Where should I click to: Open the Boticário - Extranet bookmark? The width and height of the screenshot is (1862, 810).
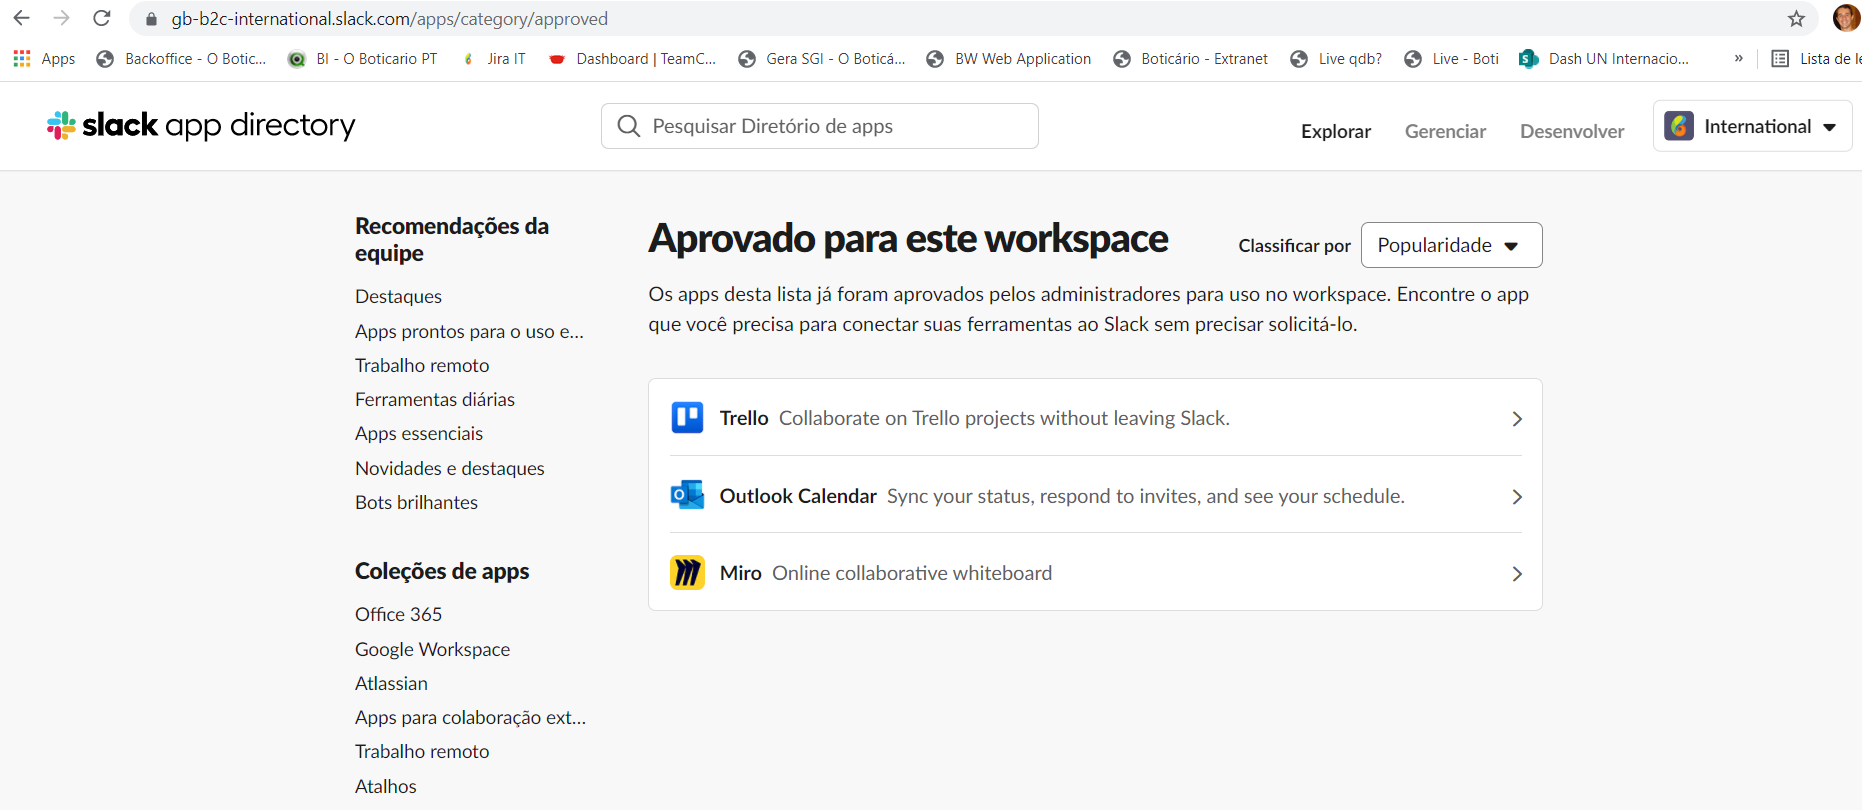(x=1191, y=59)
